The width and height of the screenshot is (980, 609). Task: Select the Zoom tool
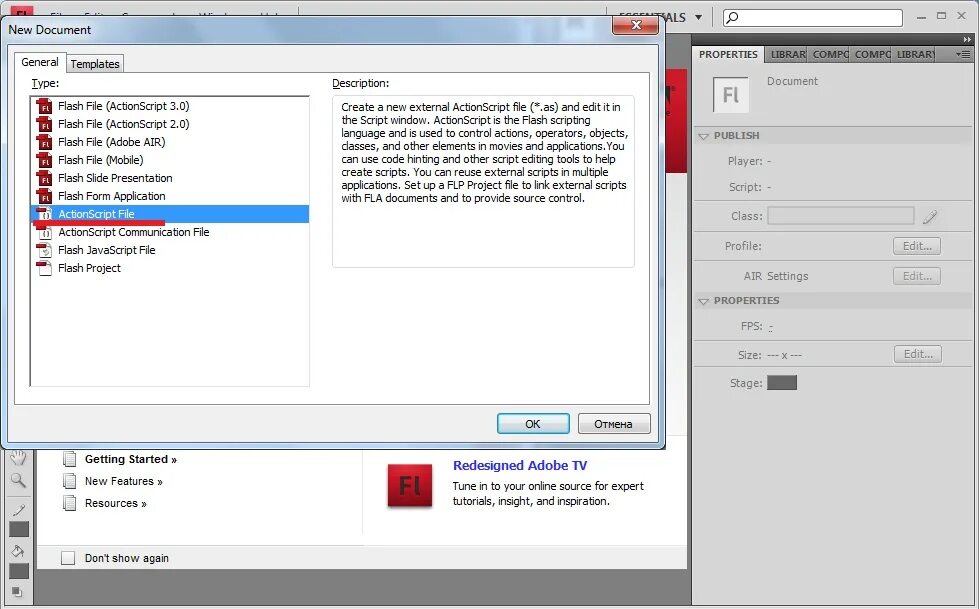pos(18,480)
